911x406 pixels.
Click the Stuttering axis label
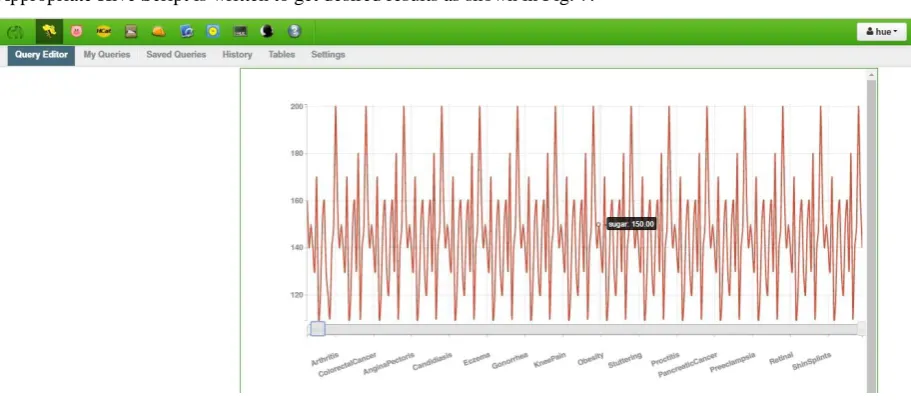(625, 360)
